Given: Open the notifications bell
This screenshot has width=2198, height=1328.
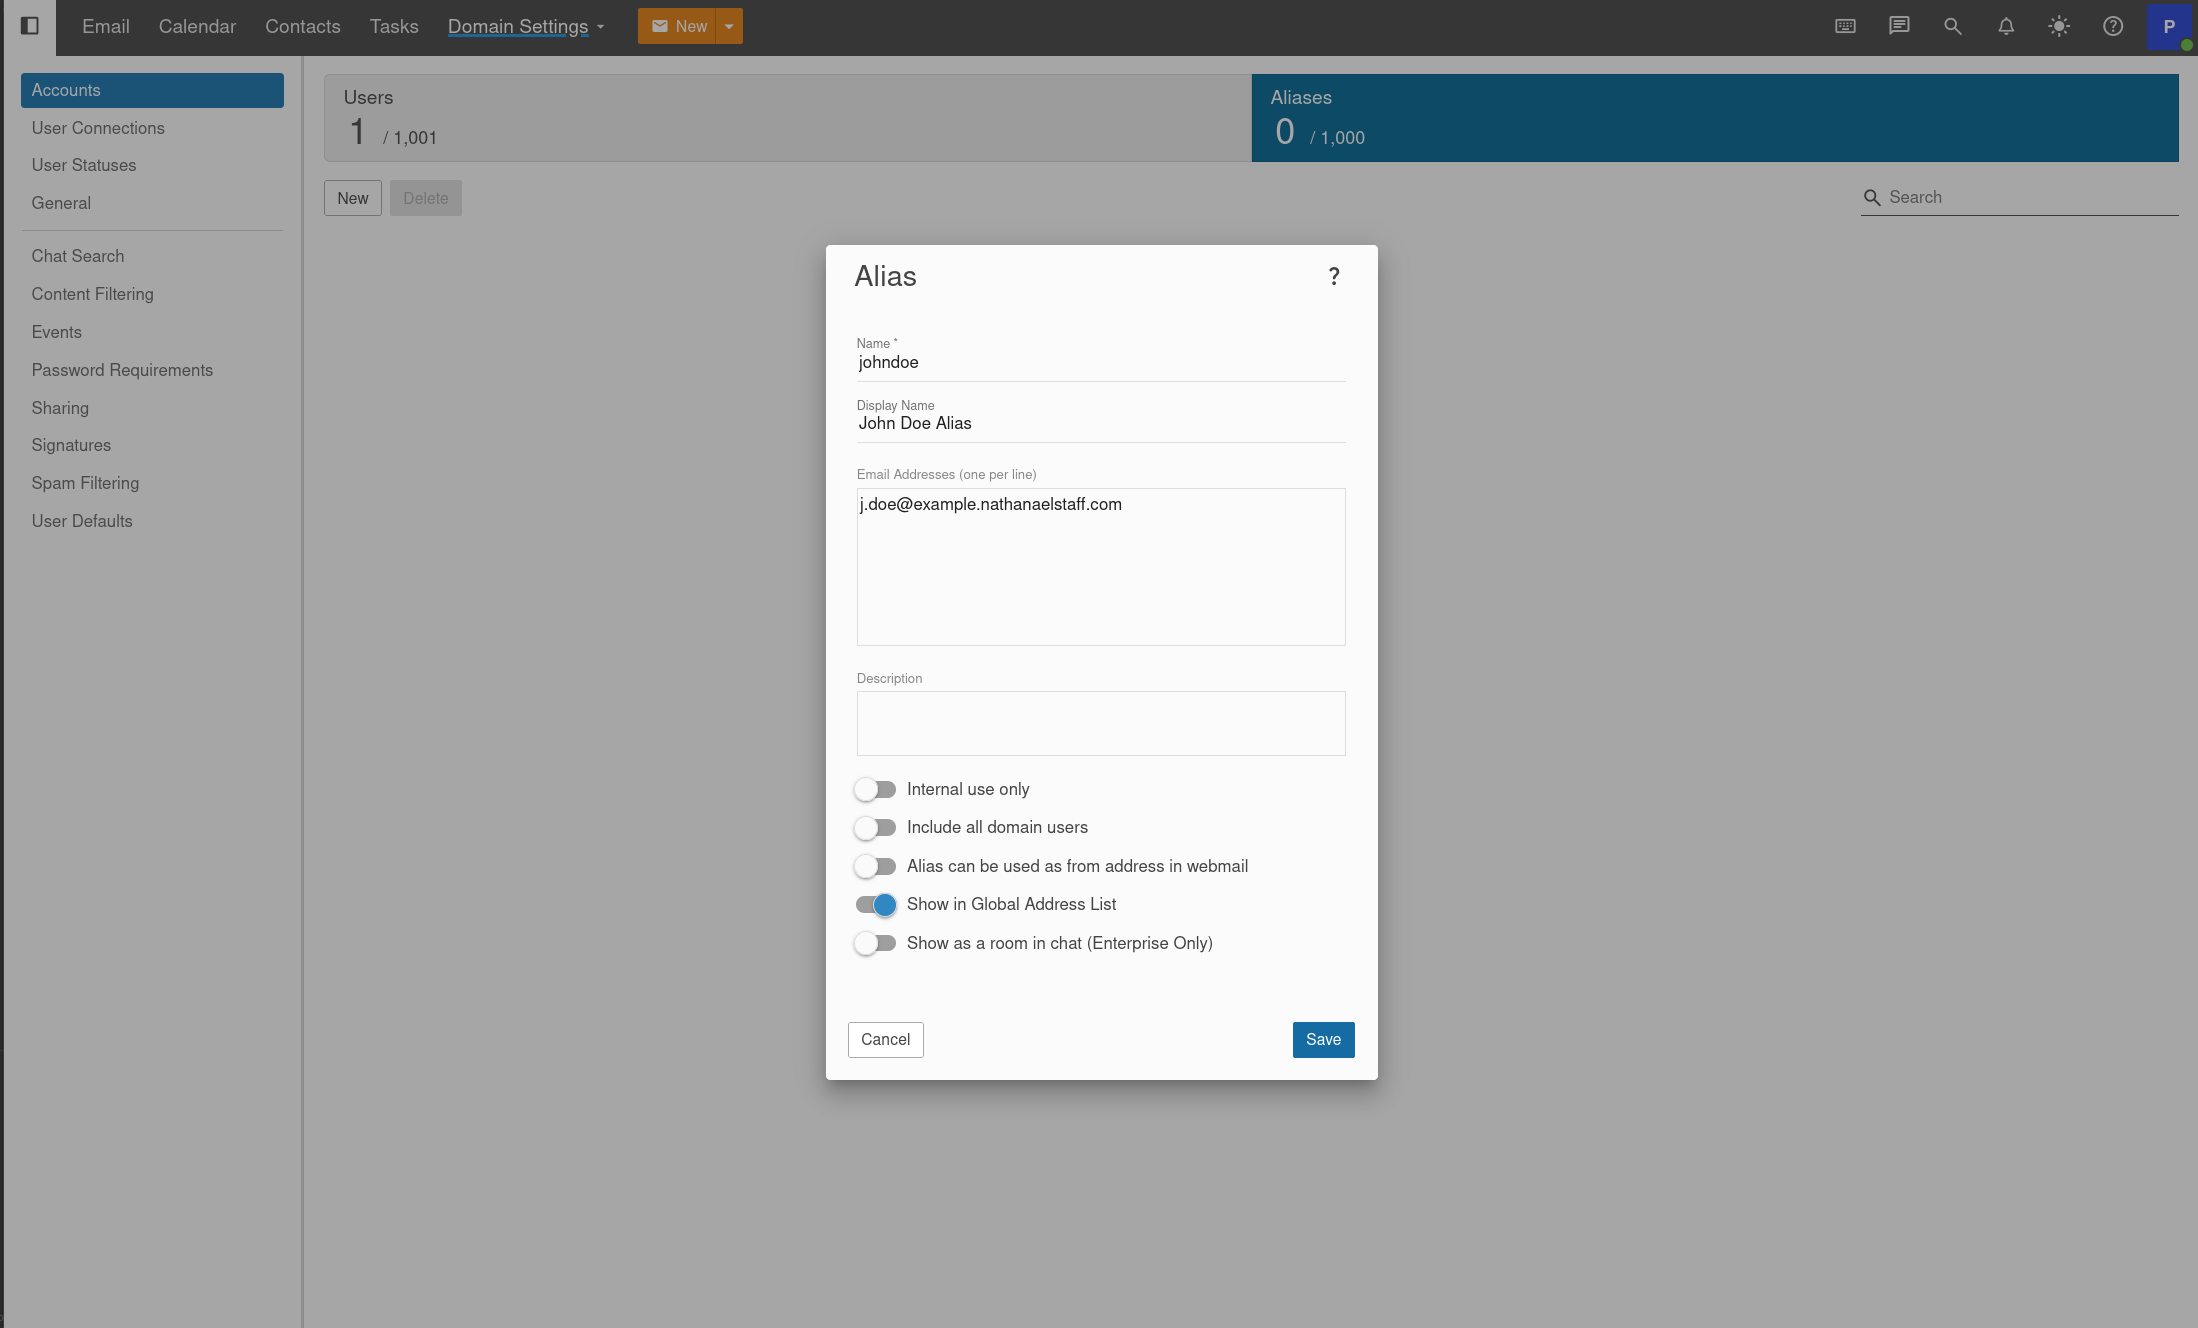Looking at the screenshot, I should tap(2005, 27).
